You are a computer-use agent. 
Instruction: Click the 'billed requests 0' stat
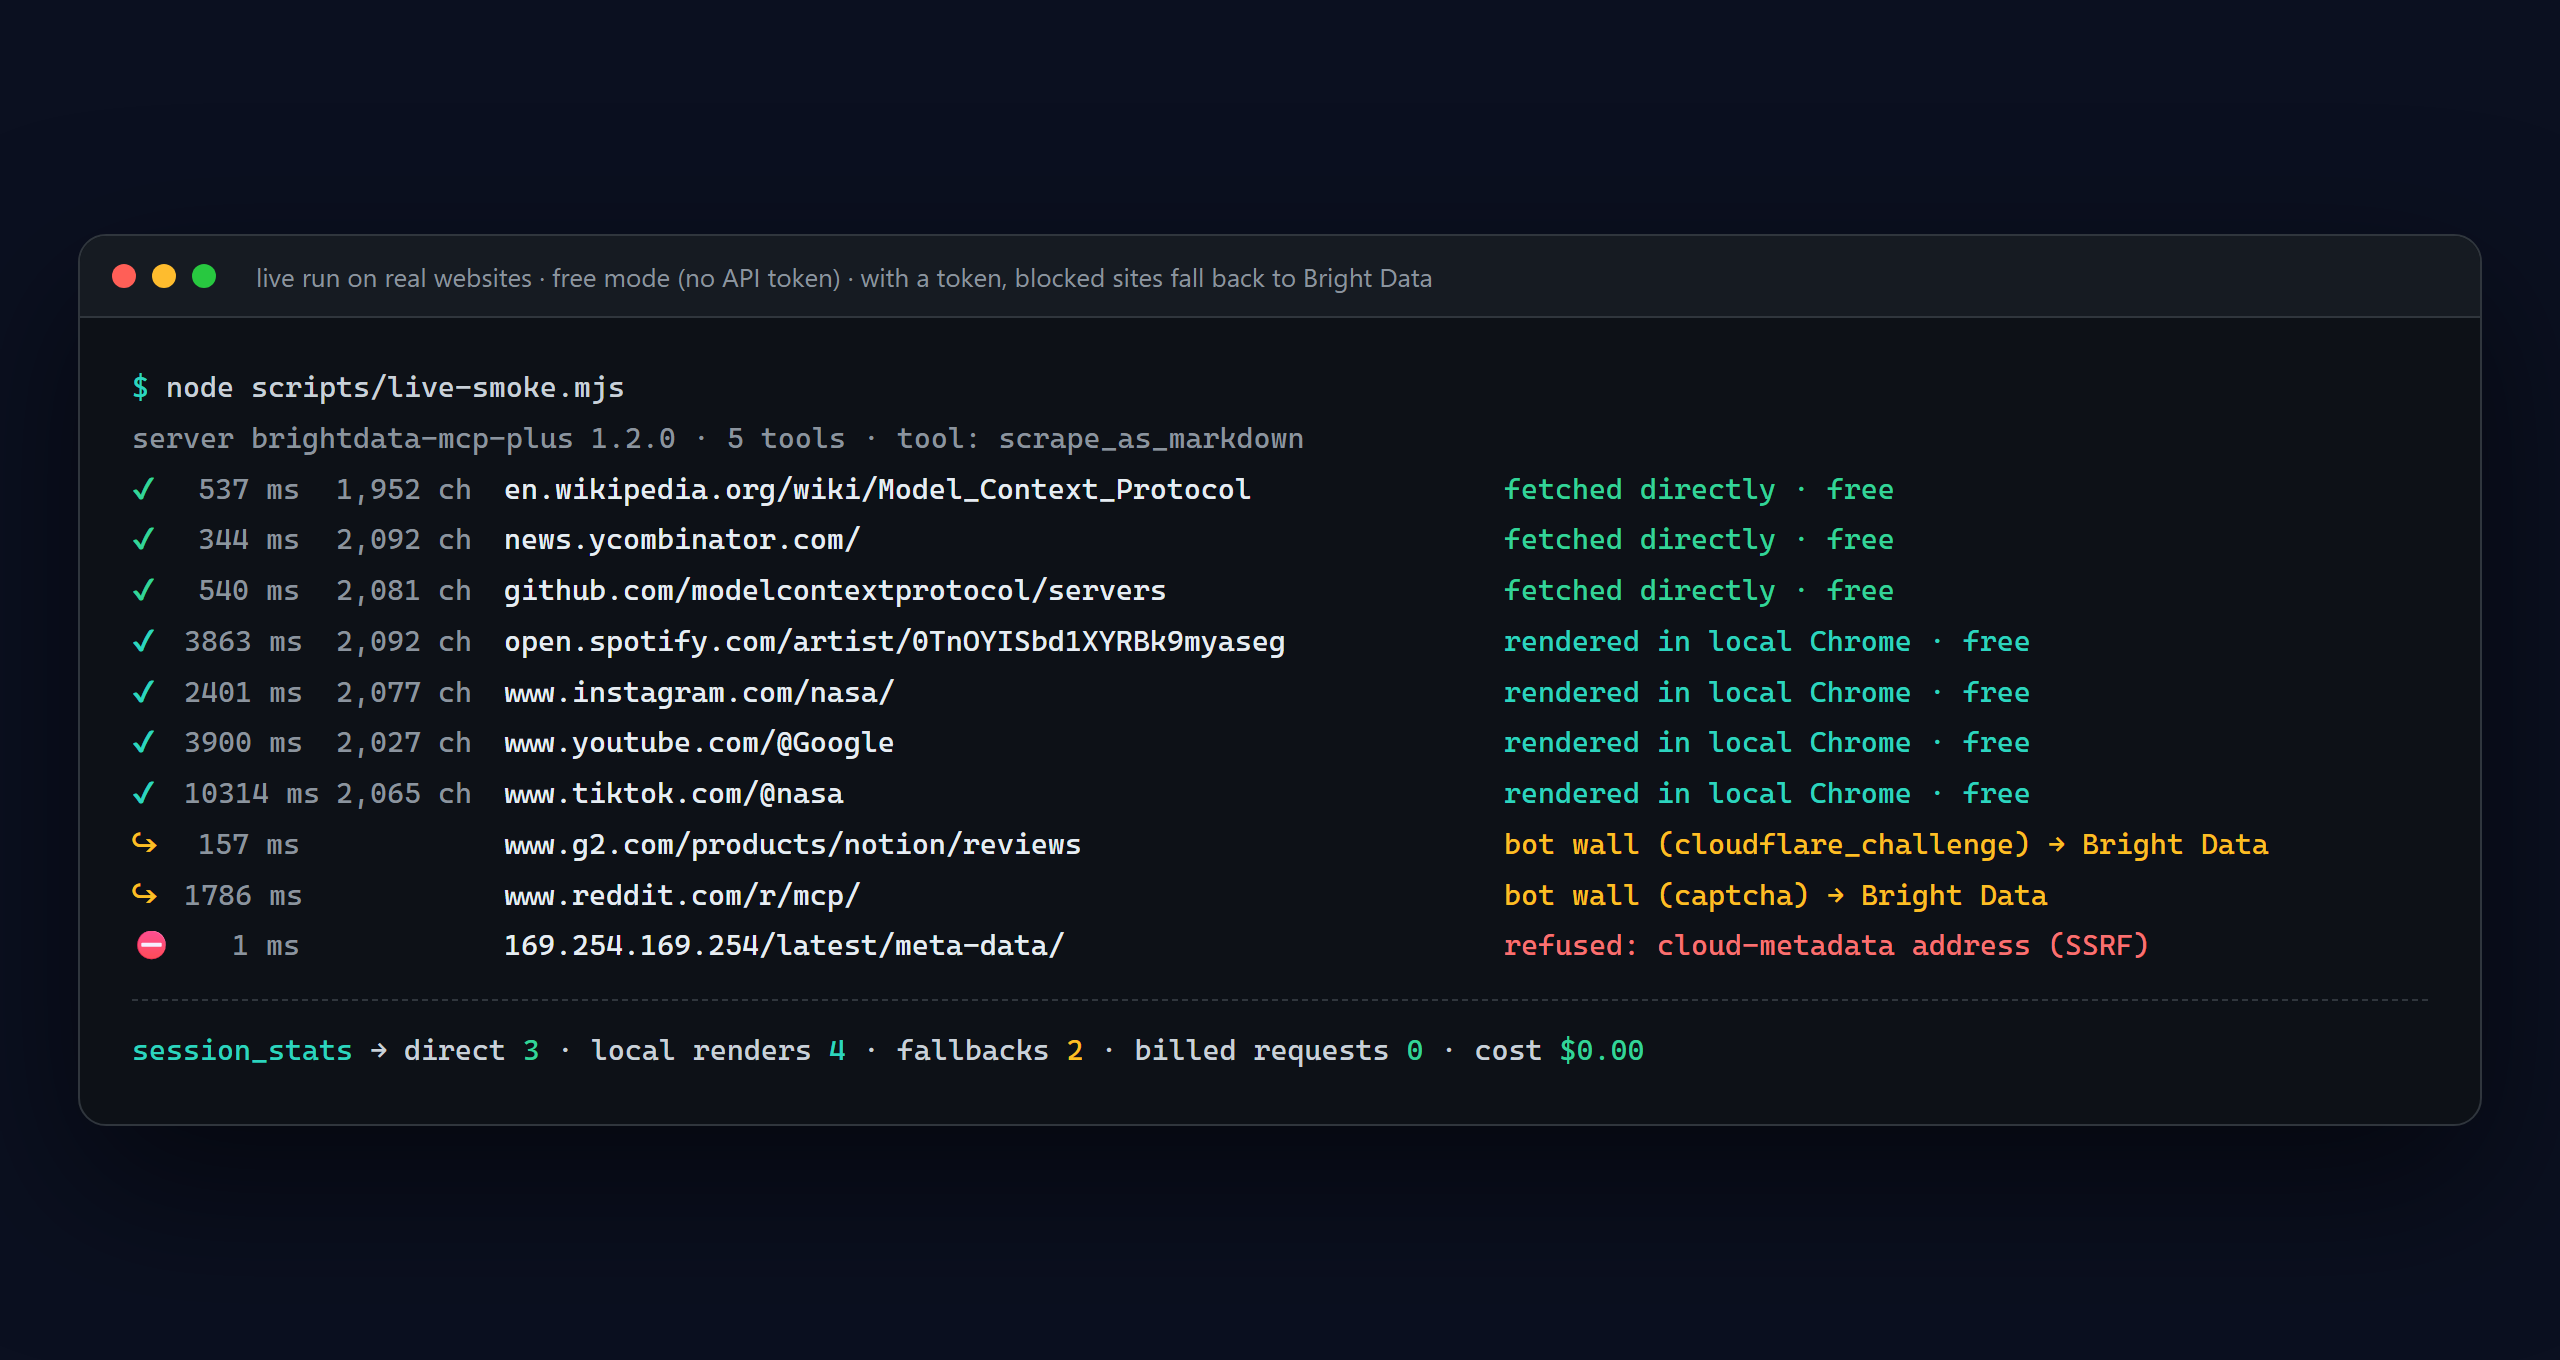pos(1278,1051)
